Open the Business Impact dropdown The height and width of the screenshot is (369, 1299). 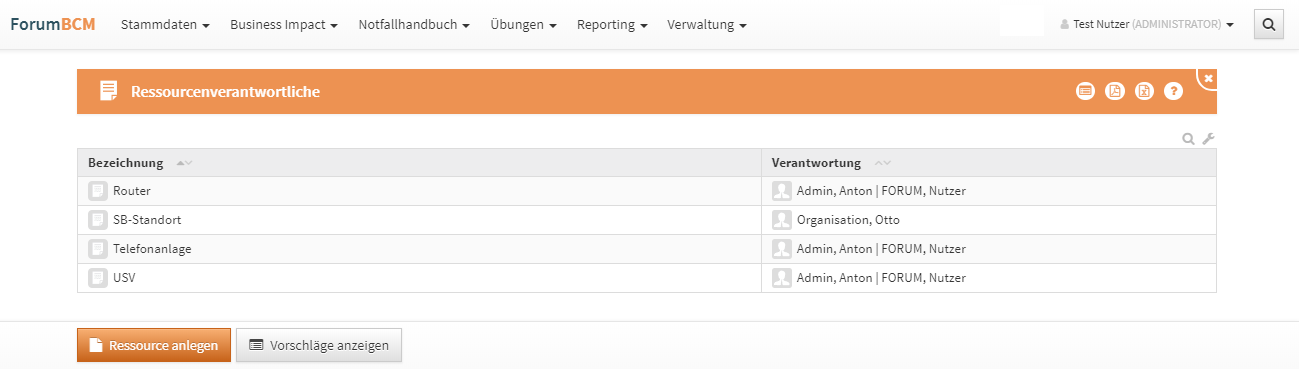click(284, 25)
